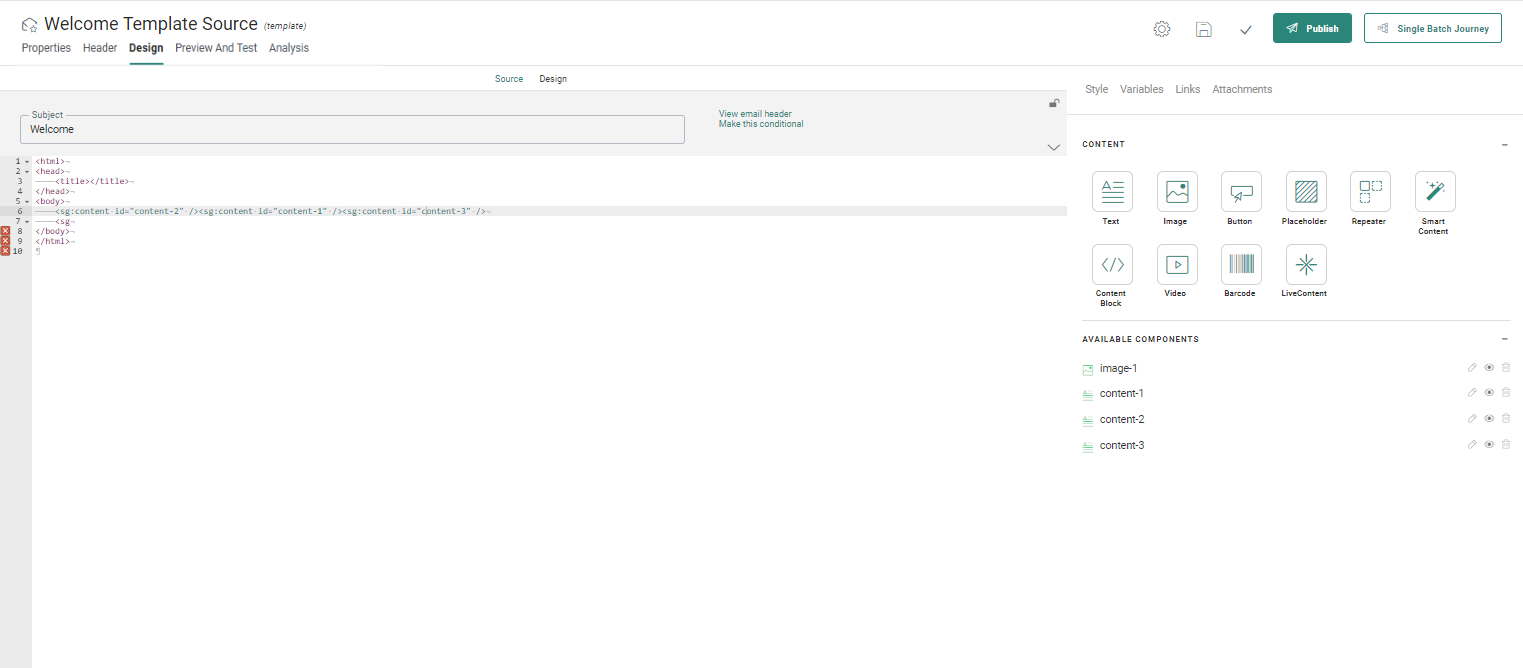Select the Barcode content icon
This screenshot has width=1523, height=668.
pyautogui.click(x=1240, y=264)
